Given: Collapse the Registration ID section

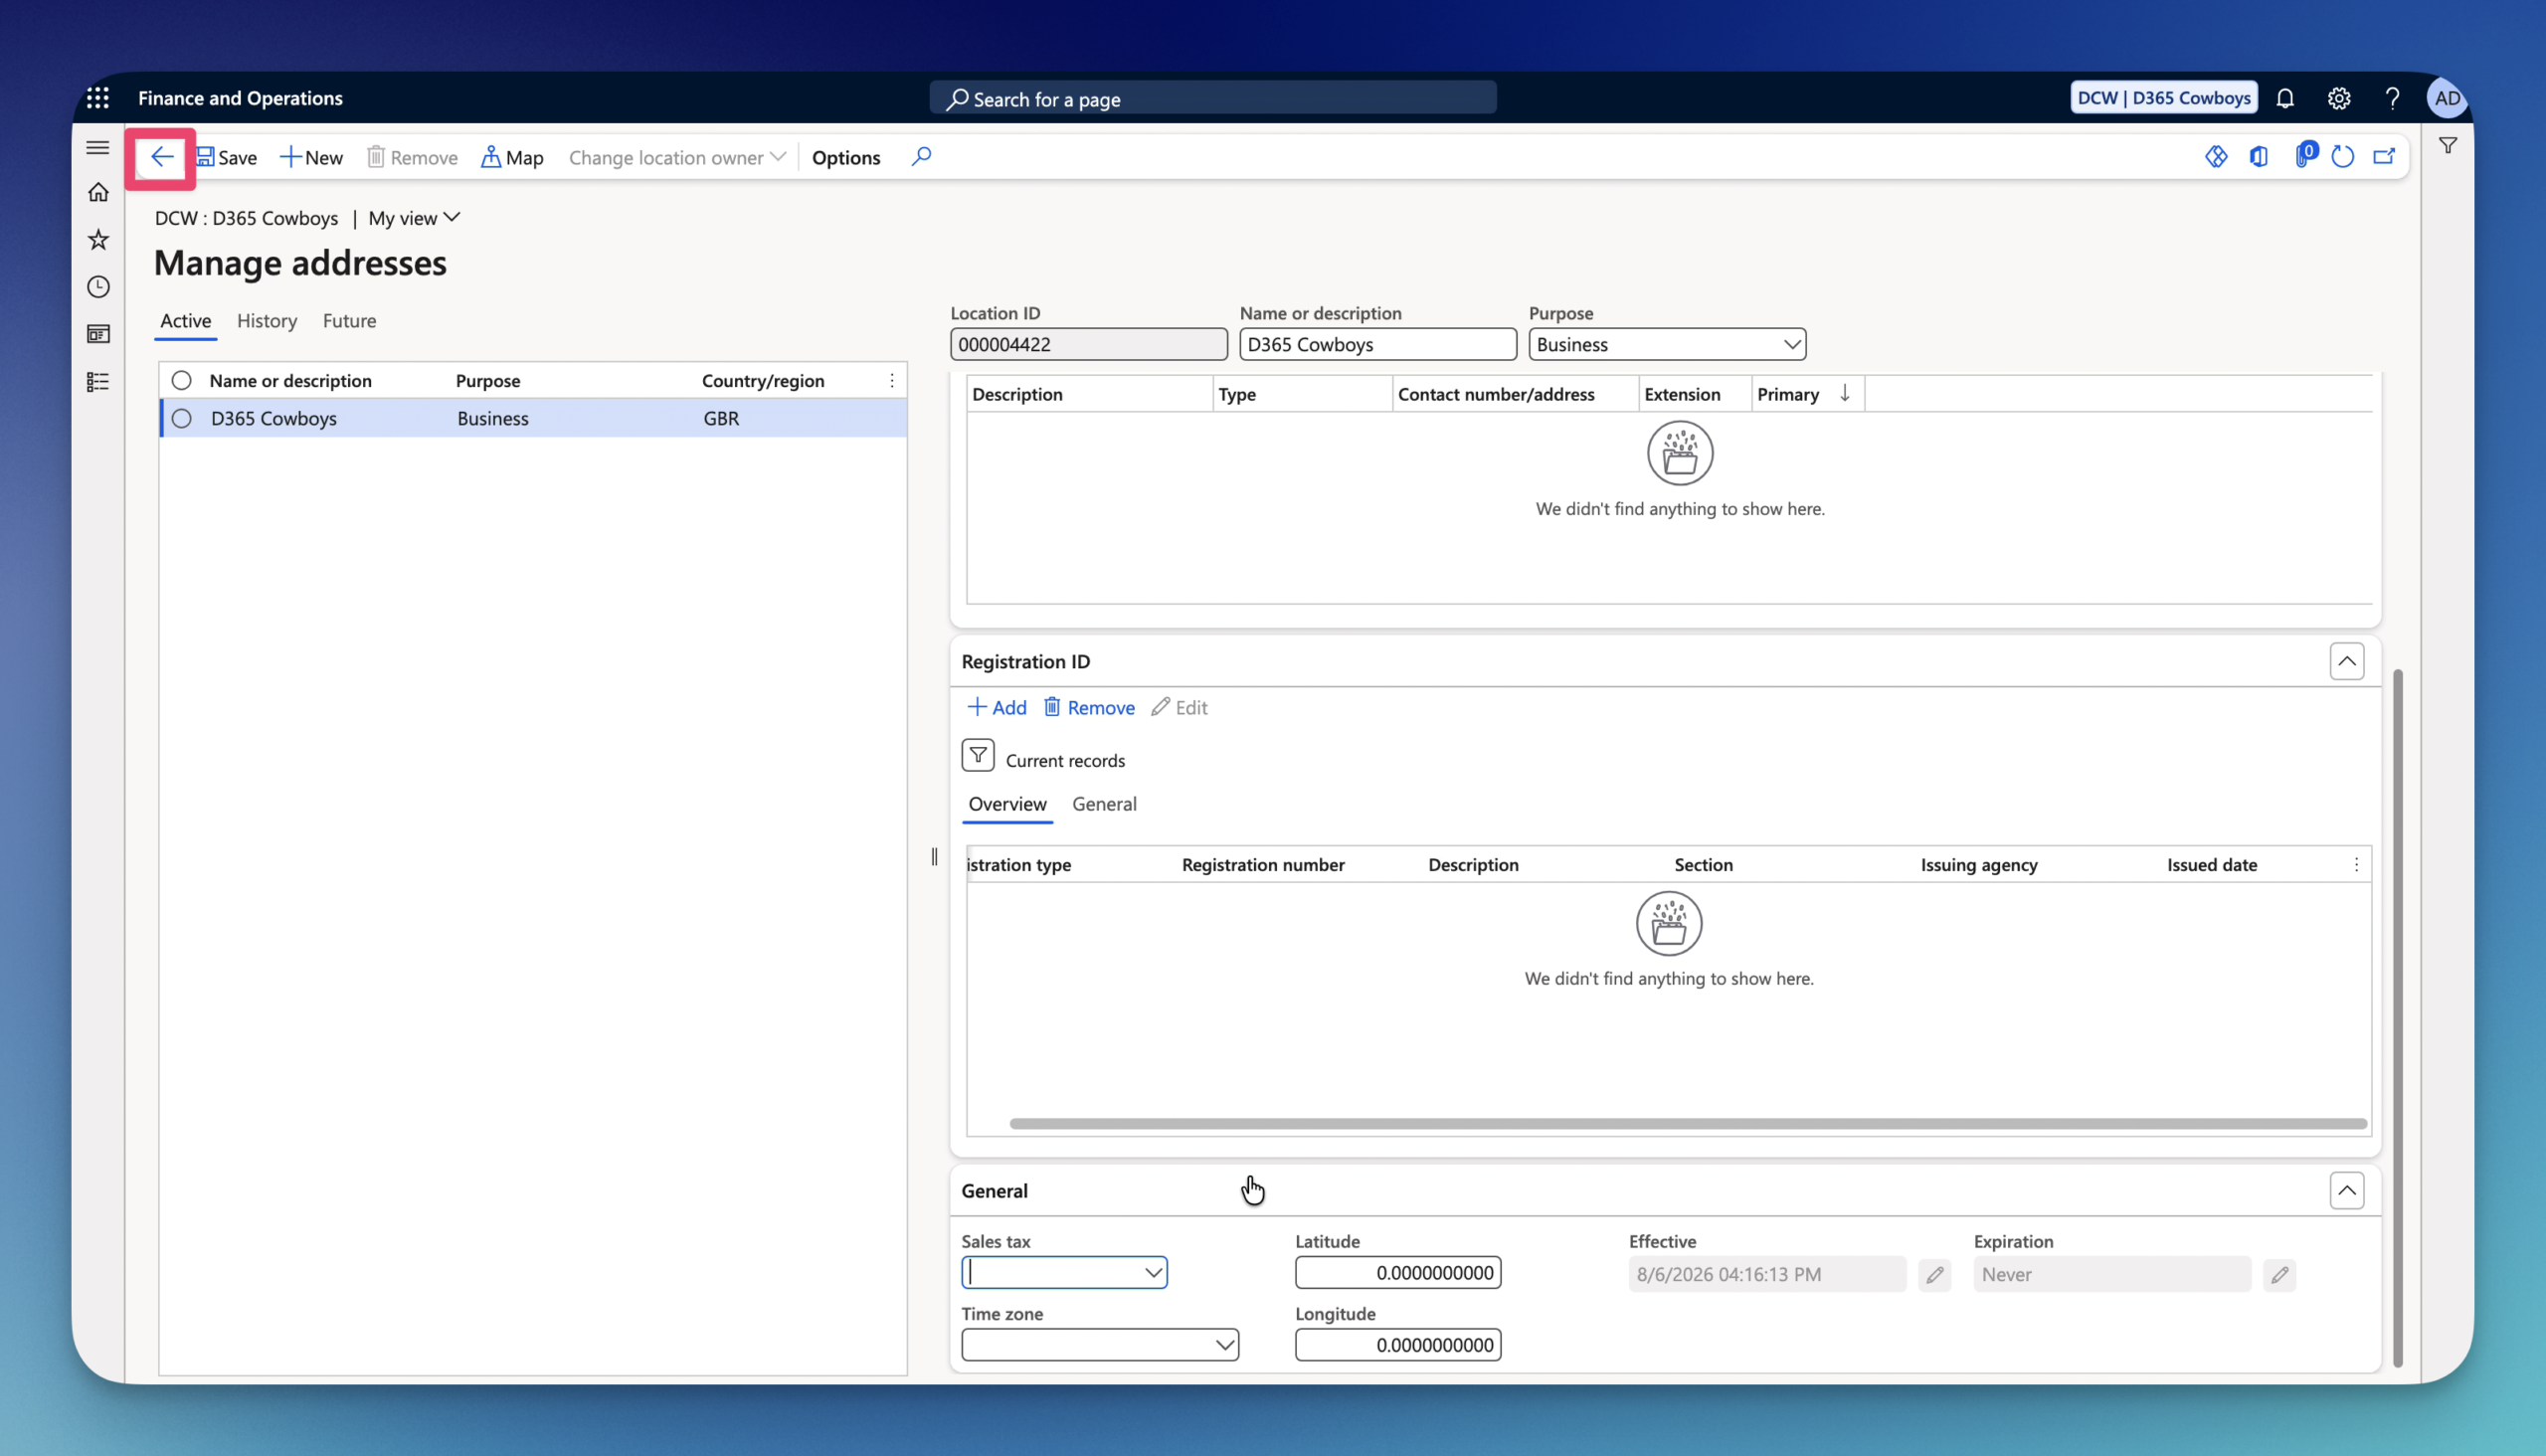Looking at the screenshot, I should coord(2346,661).
